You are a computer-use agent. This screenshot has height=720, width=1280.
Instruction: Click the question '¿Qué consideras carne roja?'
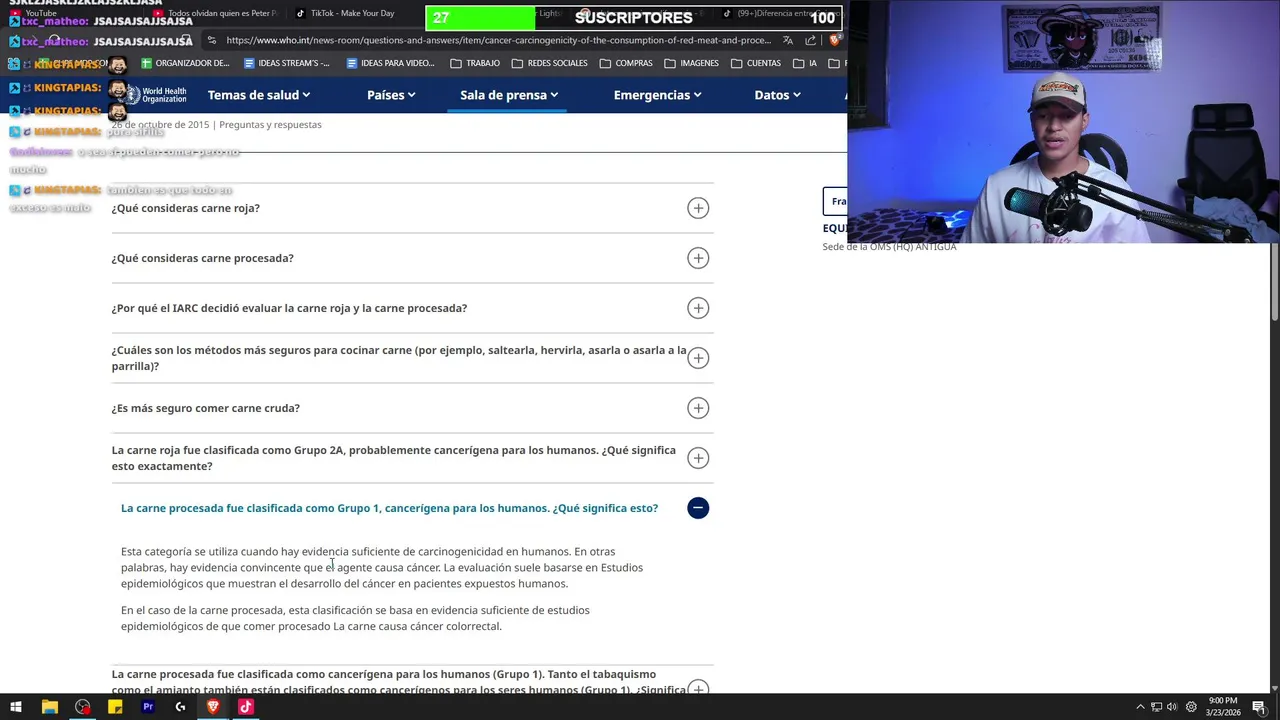(x=186, y=208)
